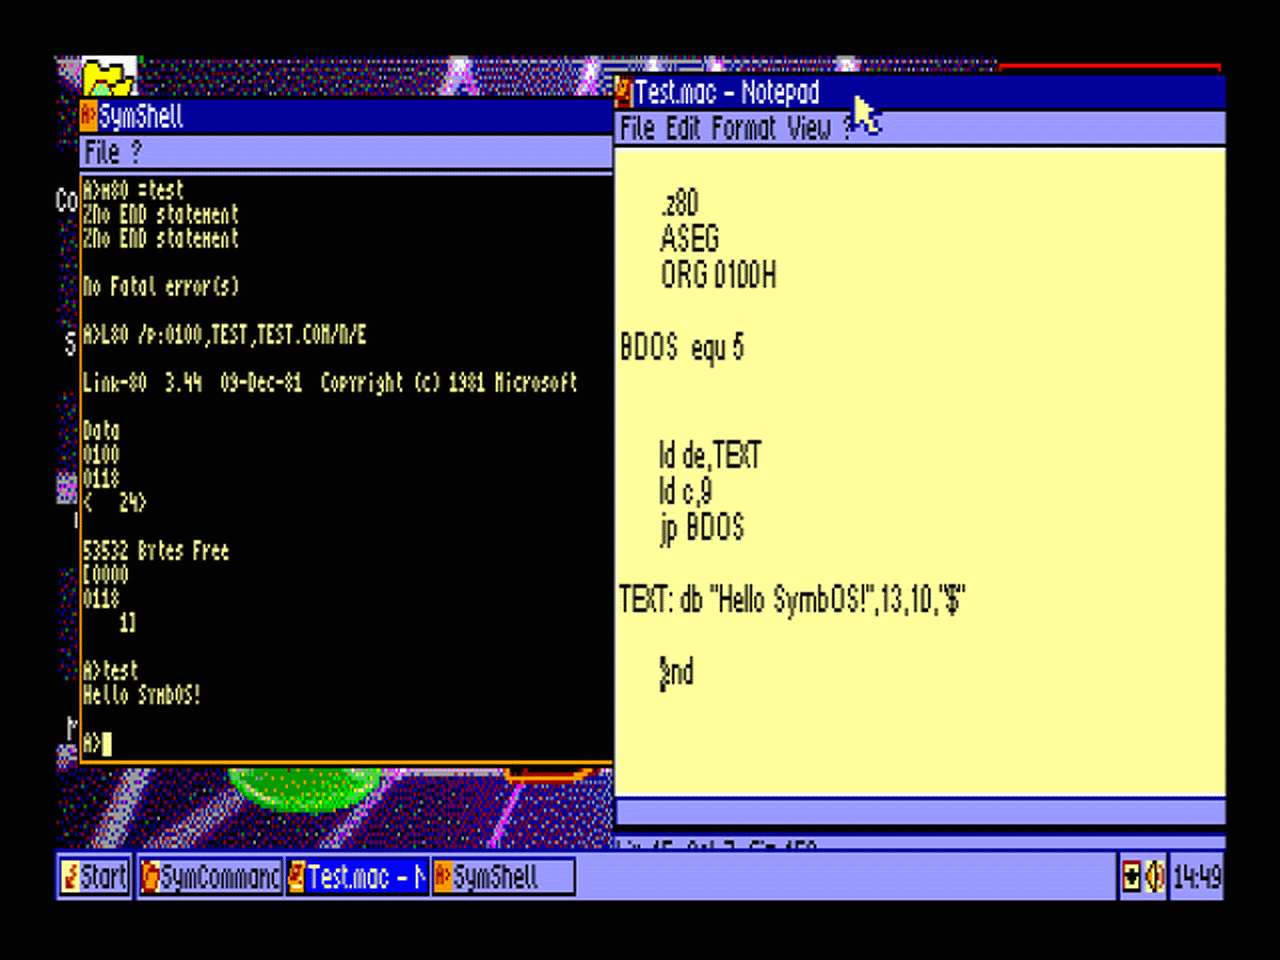Viewport: 1280px width, 960px height.
Task: Click the system tray icon beside the speaker
Action: click(x=1131, y=877)
